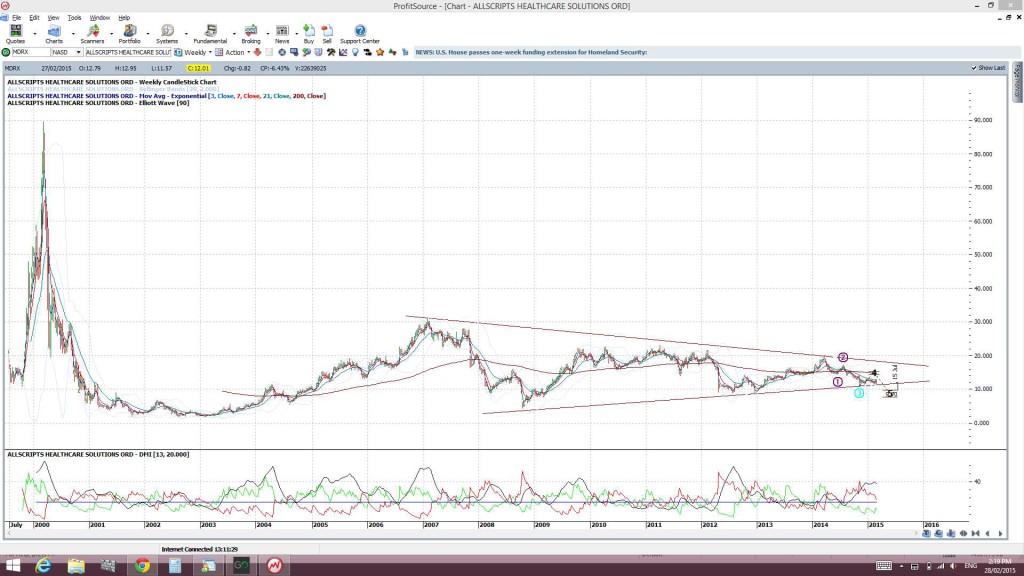
Task: Expand the Quotes dropdown arrow
Action: tap(35, 33)
